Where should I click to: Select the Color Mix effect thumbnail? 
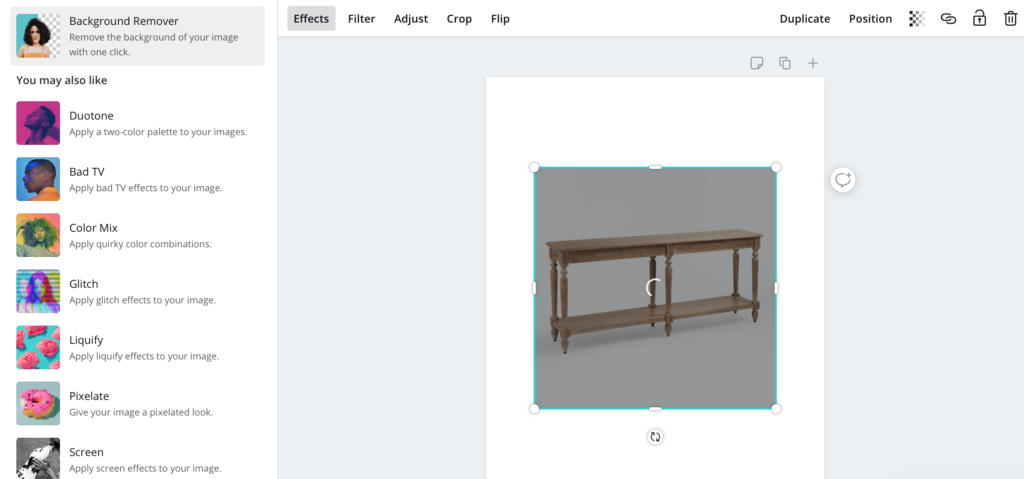(x=38, y=235)
